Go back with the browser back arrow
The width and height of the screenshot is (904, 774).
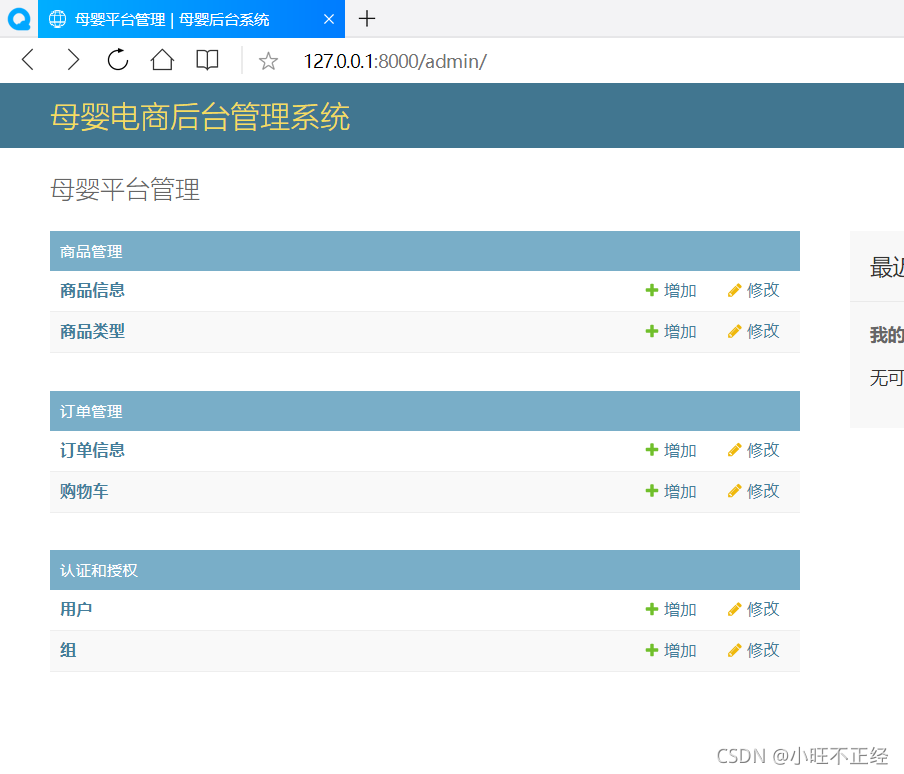pos(28,59)
